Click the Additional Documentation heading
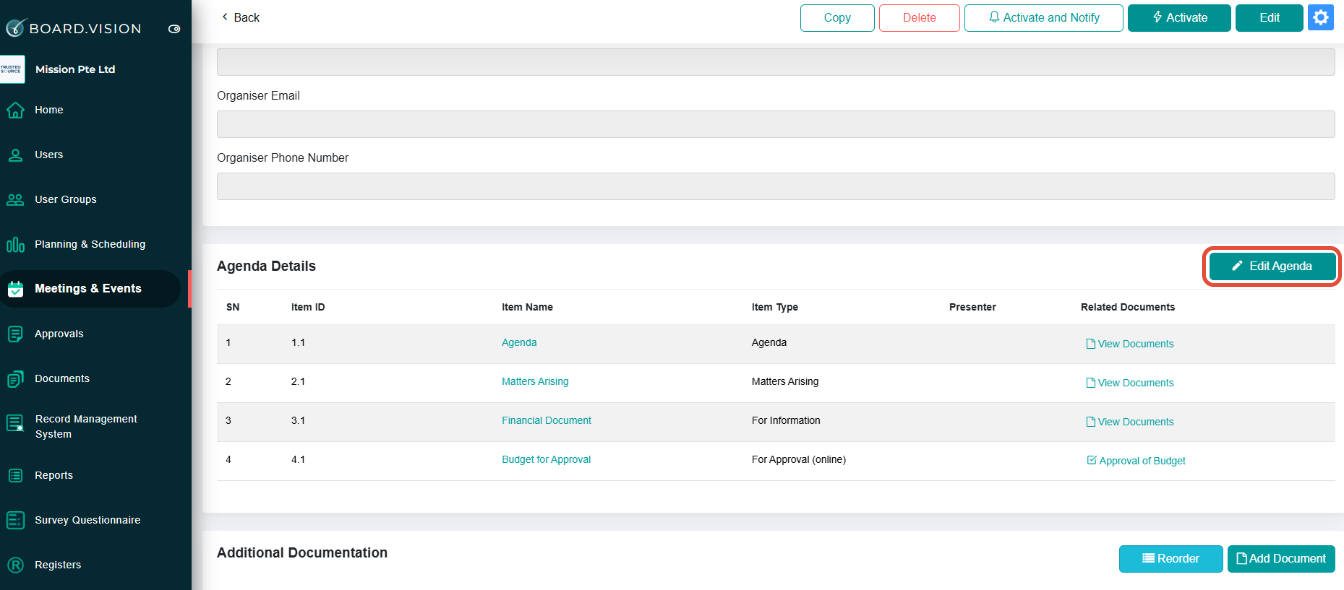 (x=302, y=552)
